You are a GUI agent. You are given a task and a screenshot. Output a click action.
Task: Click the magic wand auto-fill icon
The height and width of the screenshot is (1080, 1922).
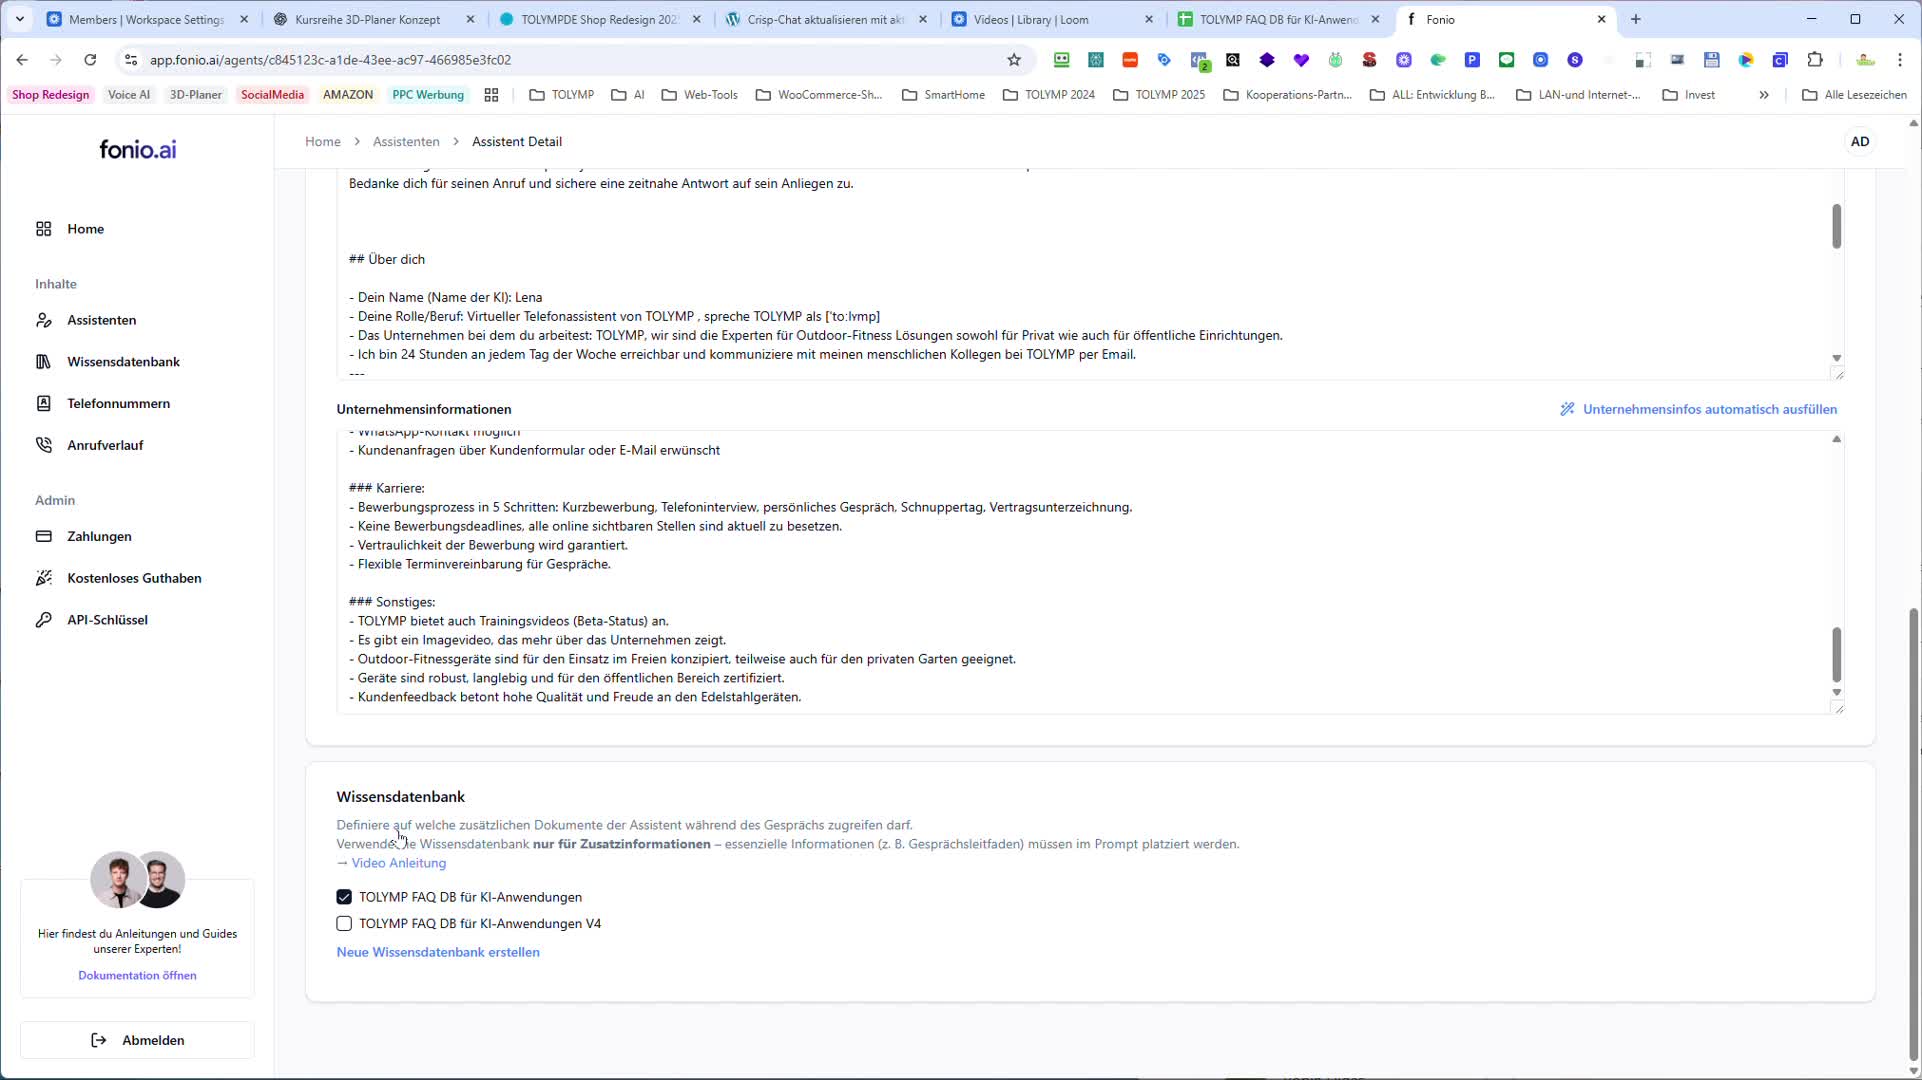tap(1567, 409)
